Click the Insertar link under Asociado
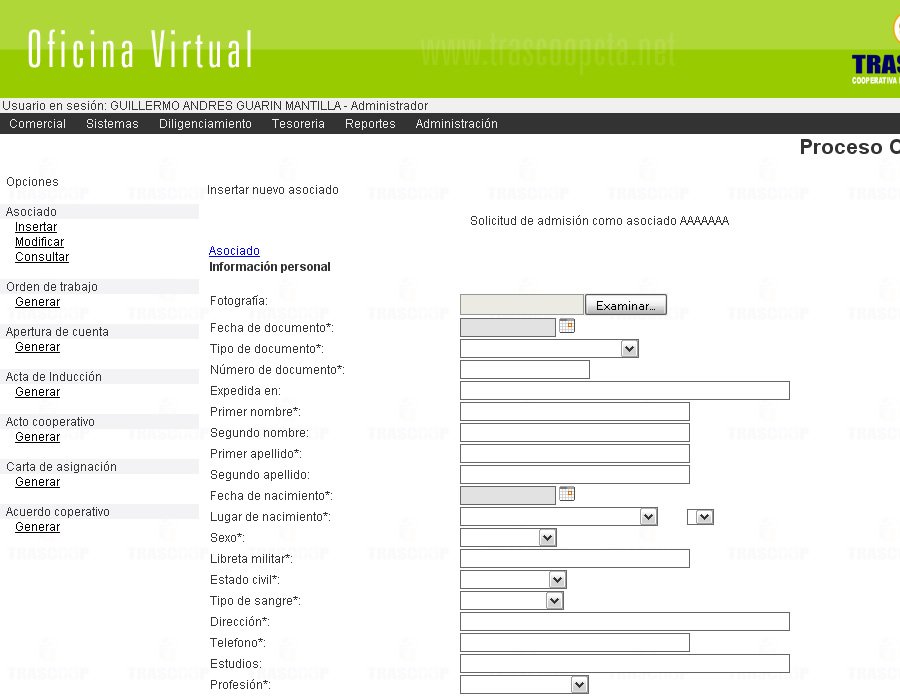 point(36,227)
